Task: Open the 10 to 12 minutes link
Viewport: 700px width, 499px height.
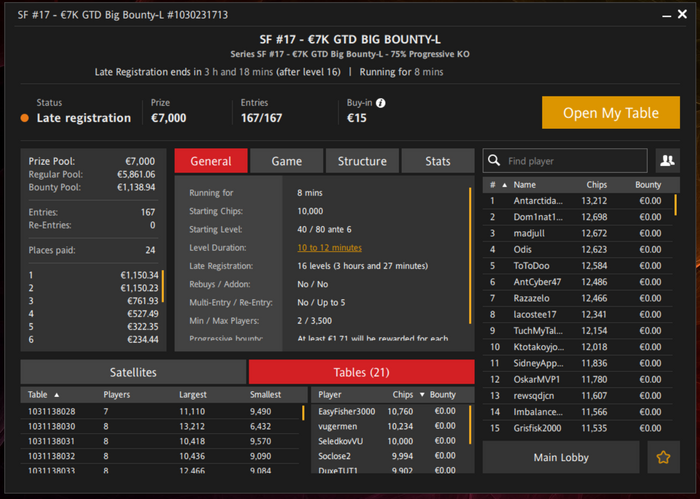Action: tap(329, 248)
